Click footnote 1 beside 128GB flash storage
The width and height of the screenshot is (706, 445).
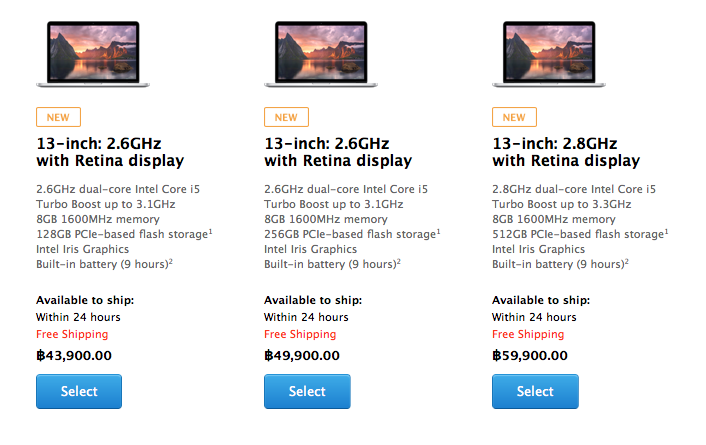coord(210,231)
